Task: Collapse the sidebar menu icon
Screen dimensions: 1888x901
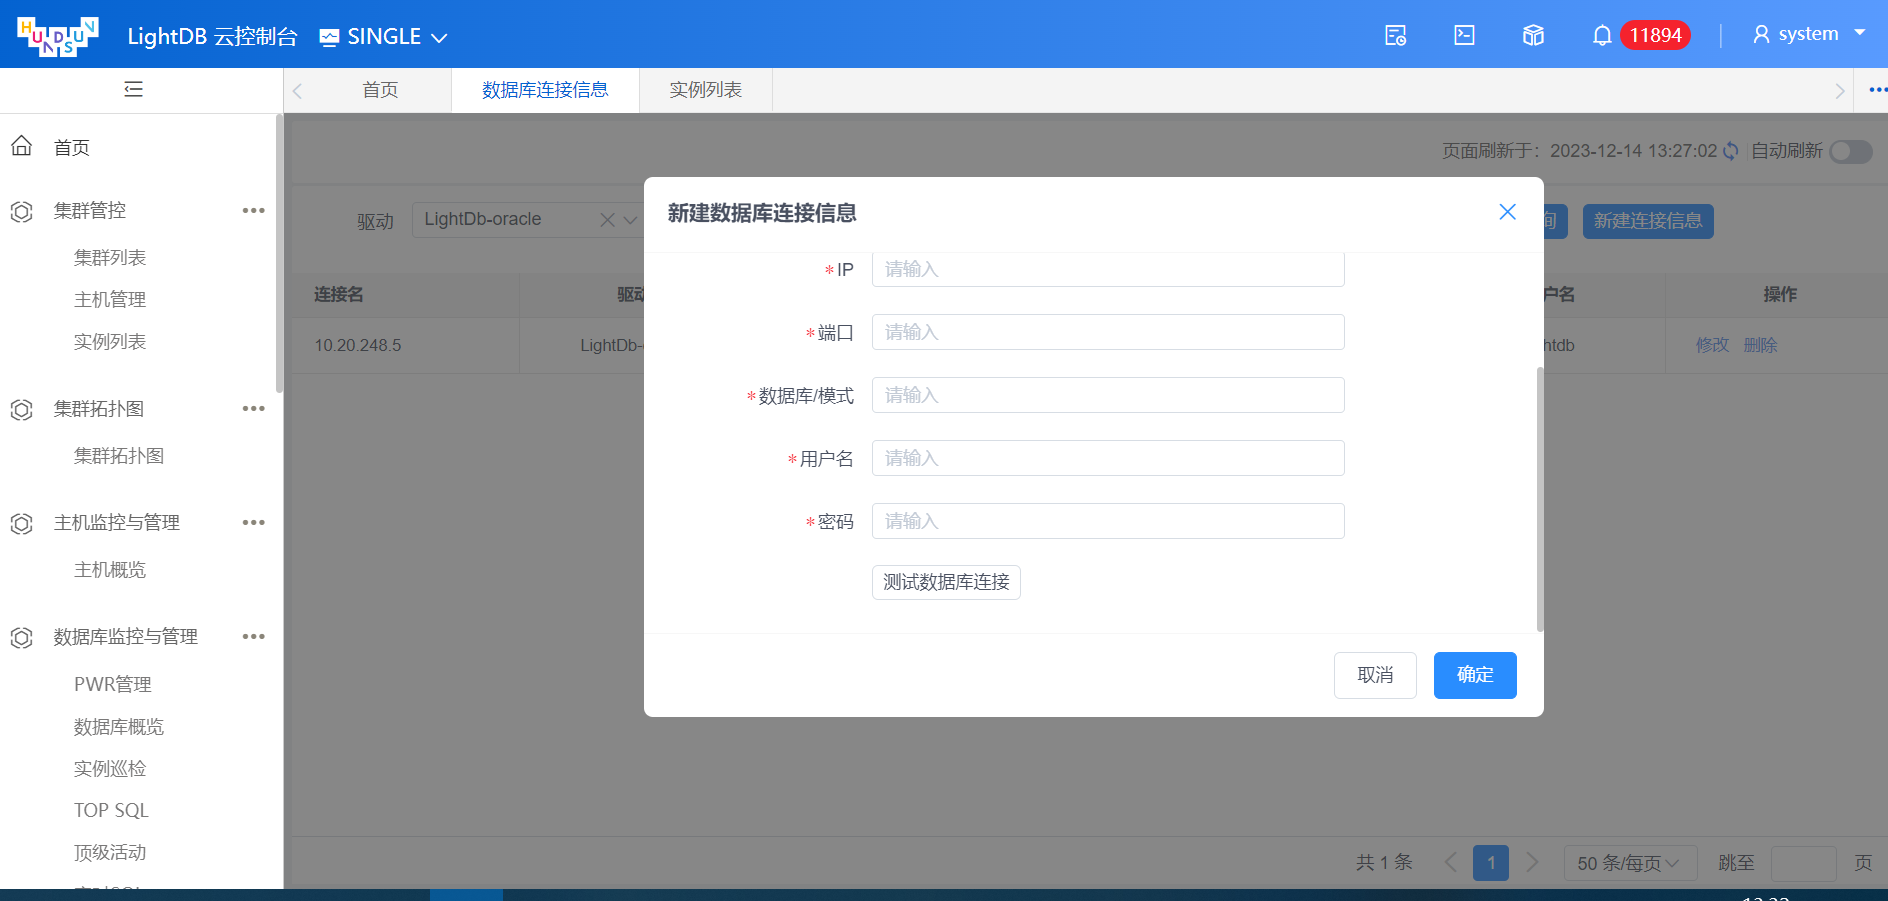Action: tap(133, 90)
